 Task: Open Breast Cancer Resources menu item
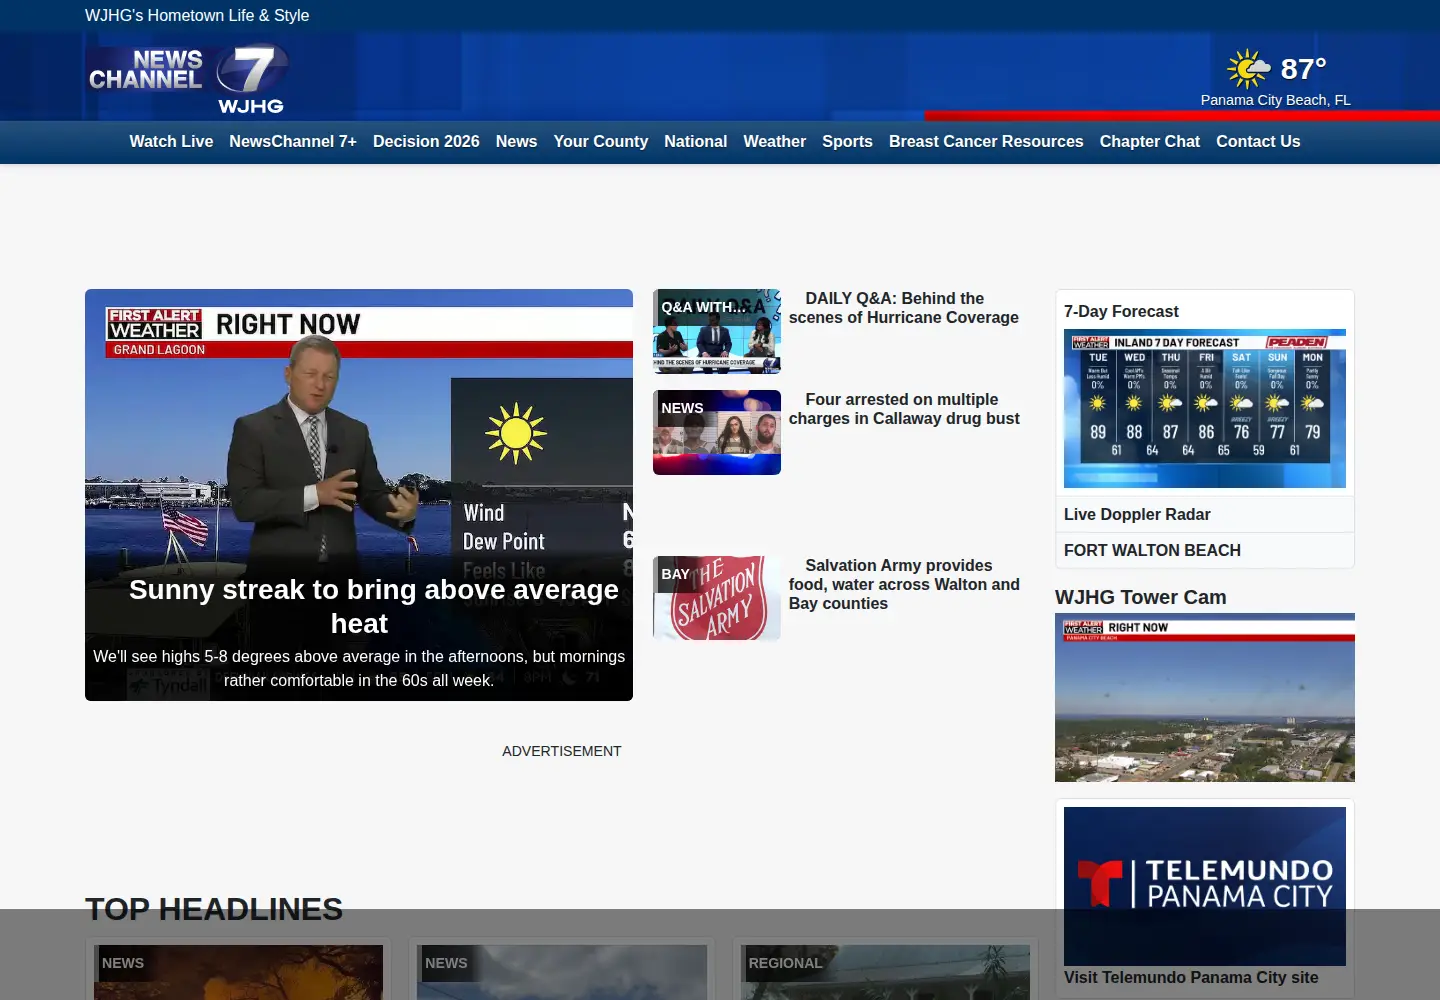click(x=986, y=142)
